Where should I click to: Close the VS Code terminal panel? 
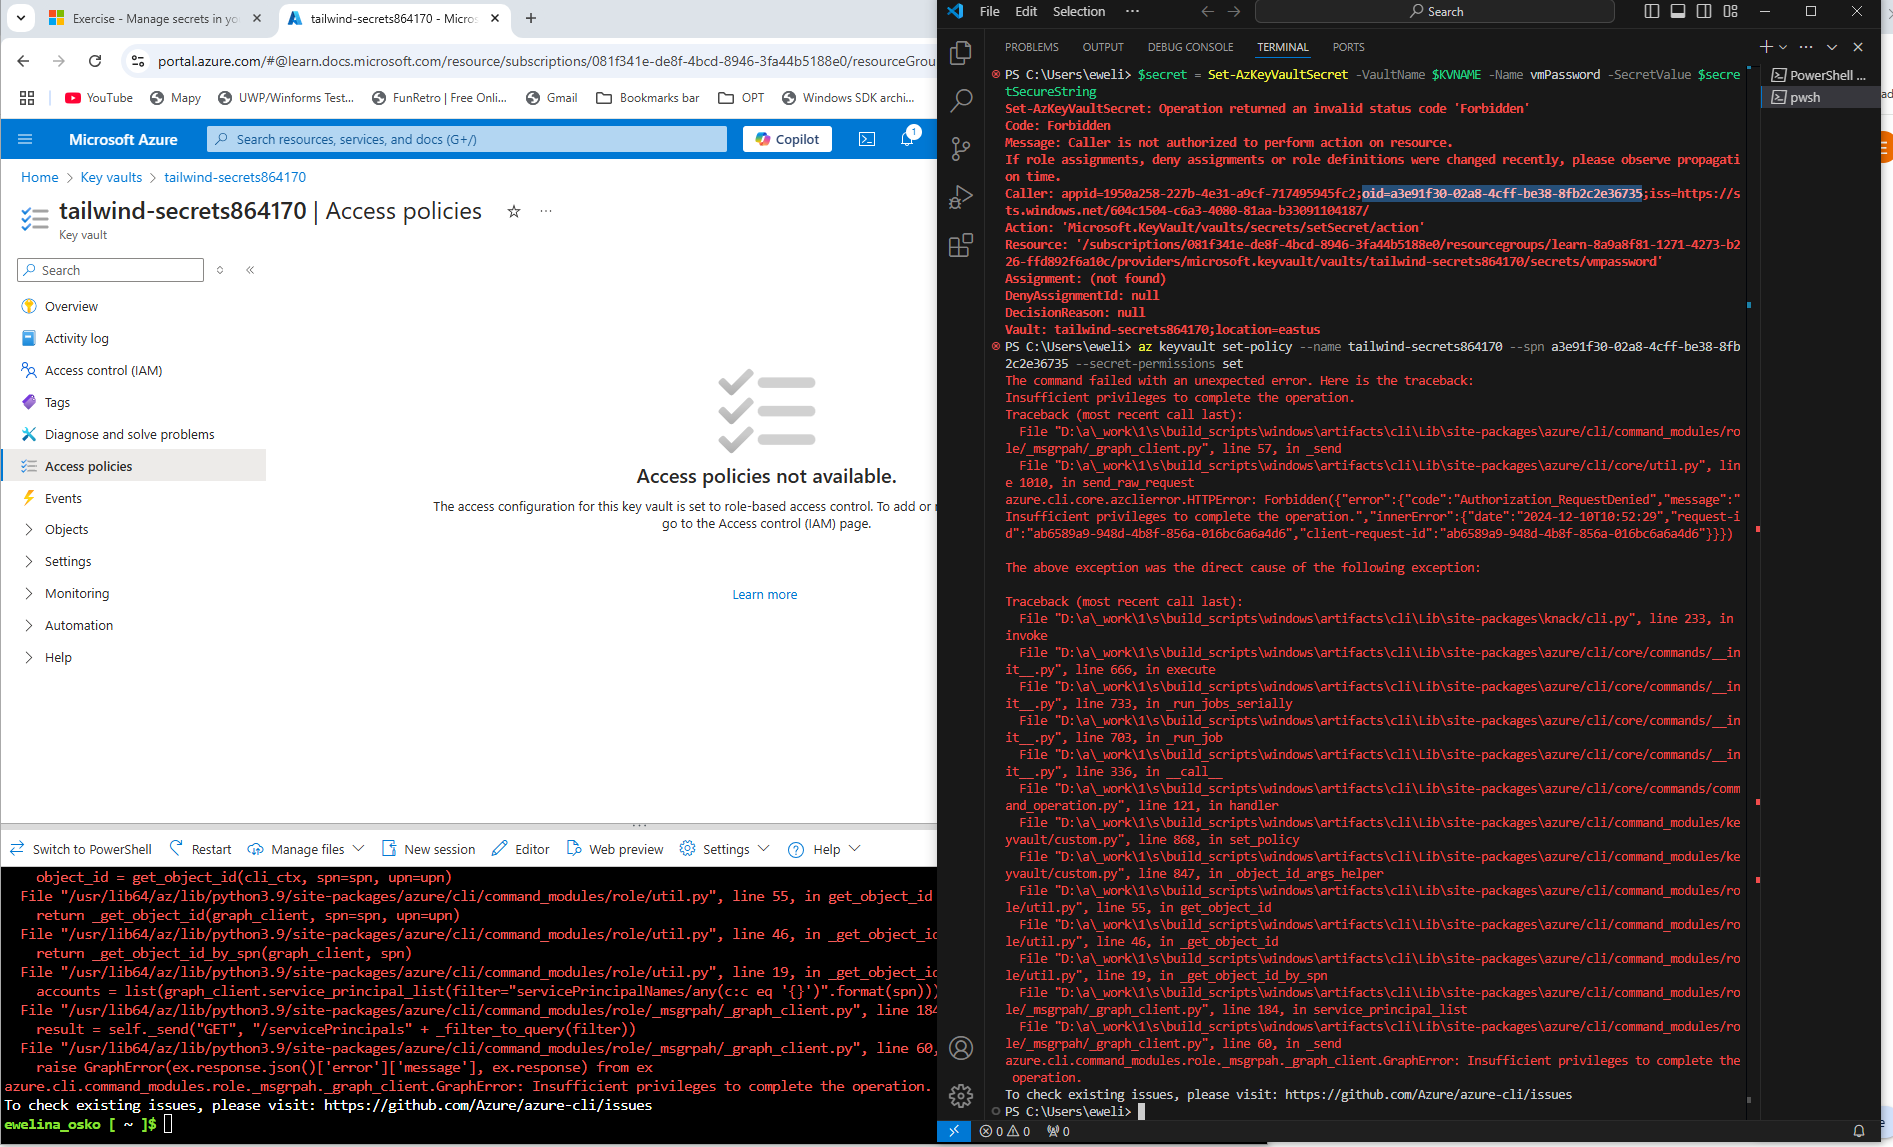coord(1858,47)
